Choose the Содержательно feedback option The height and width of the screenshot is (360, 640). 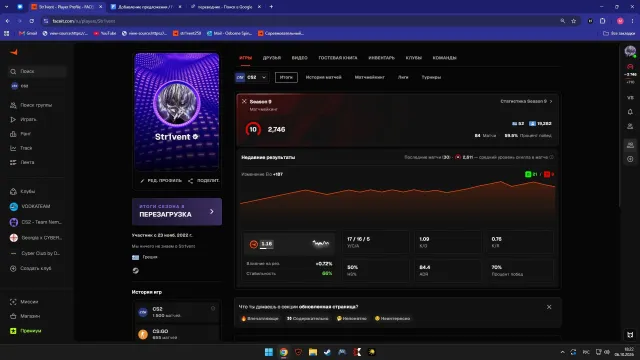tap(307, 318)
